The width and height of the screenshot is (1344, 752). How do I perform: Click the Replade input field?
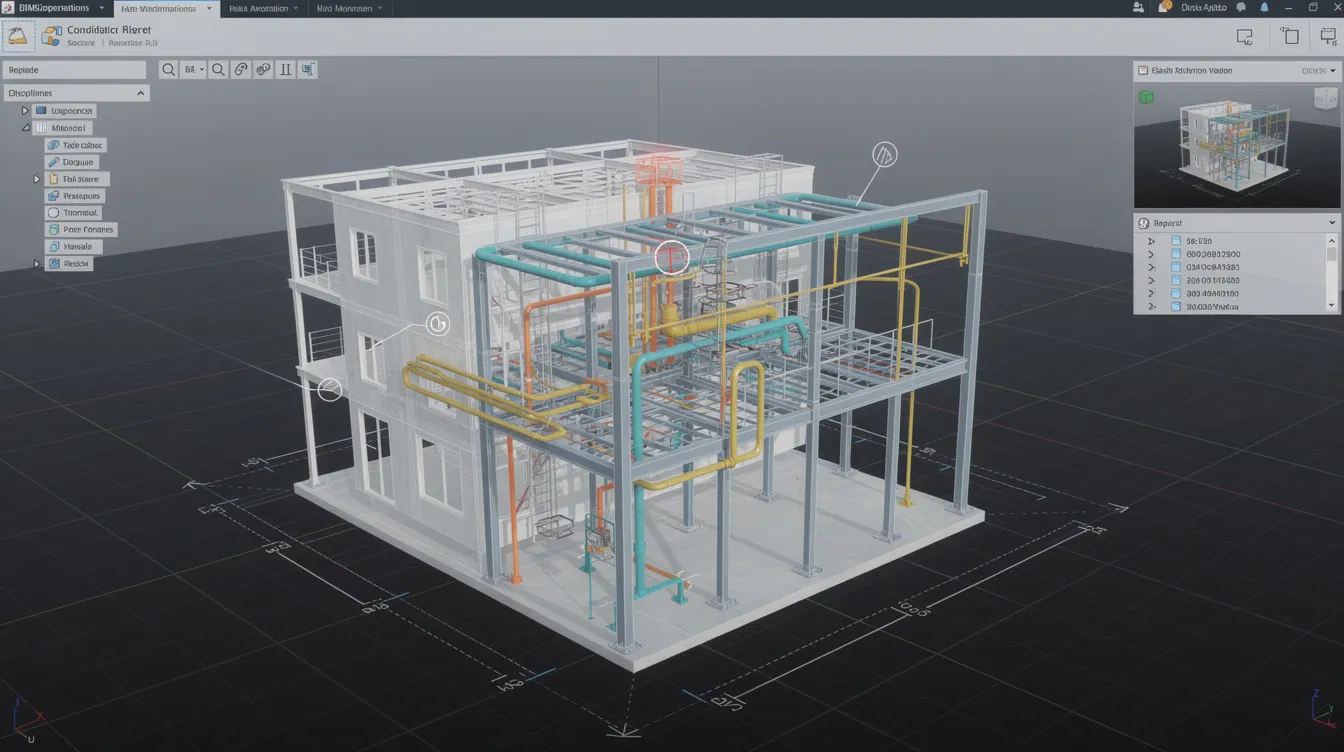click(x=75, y=70)
